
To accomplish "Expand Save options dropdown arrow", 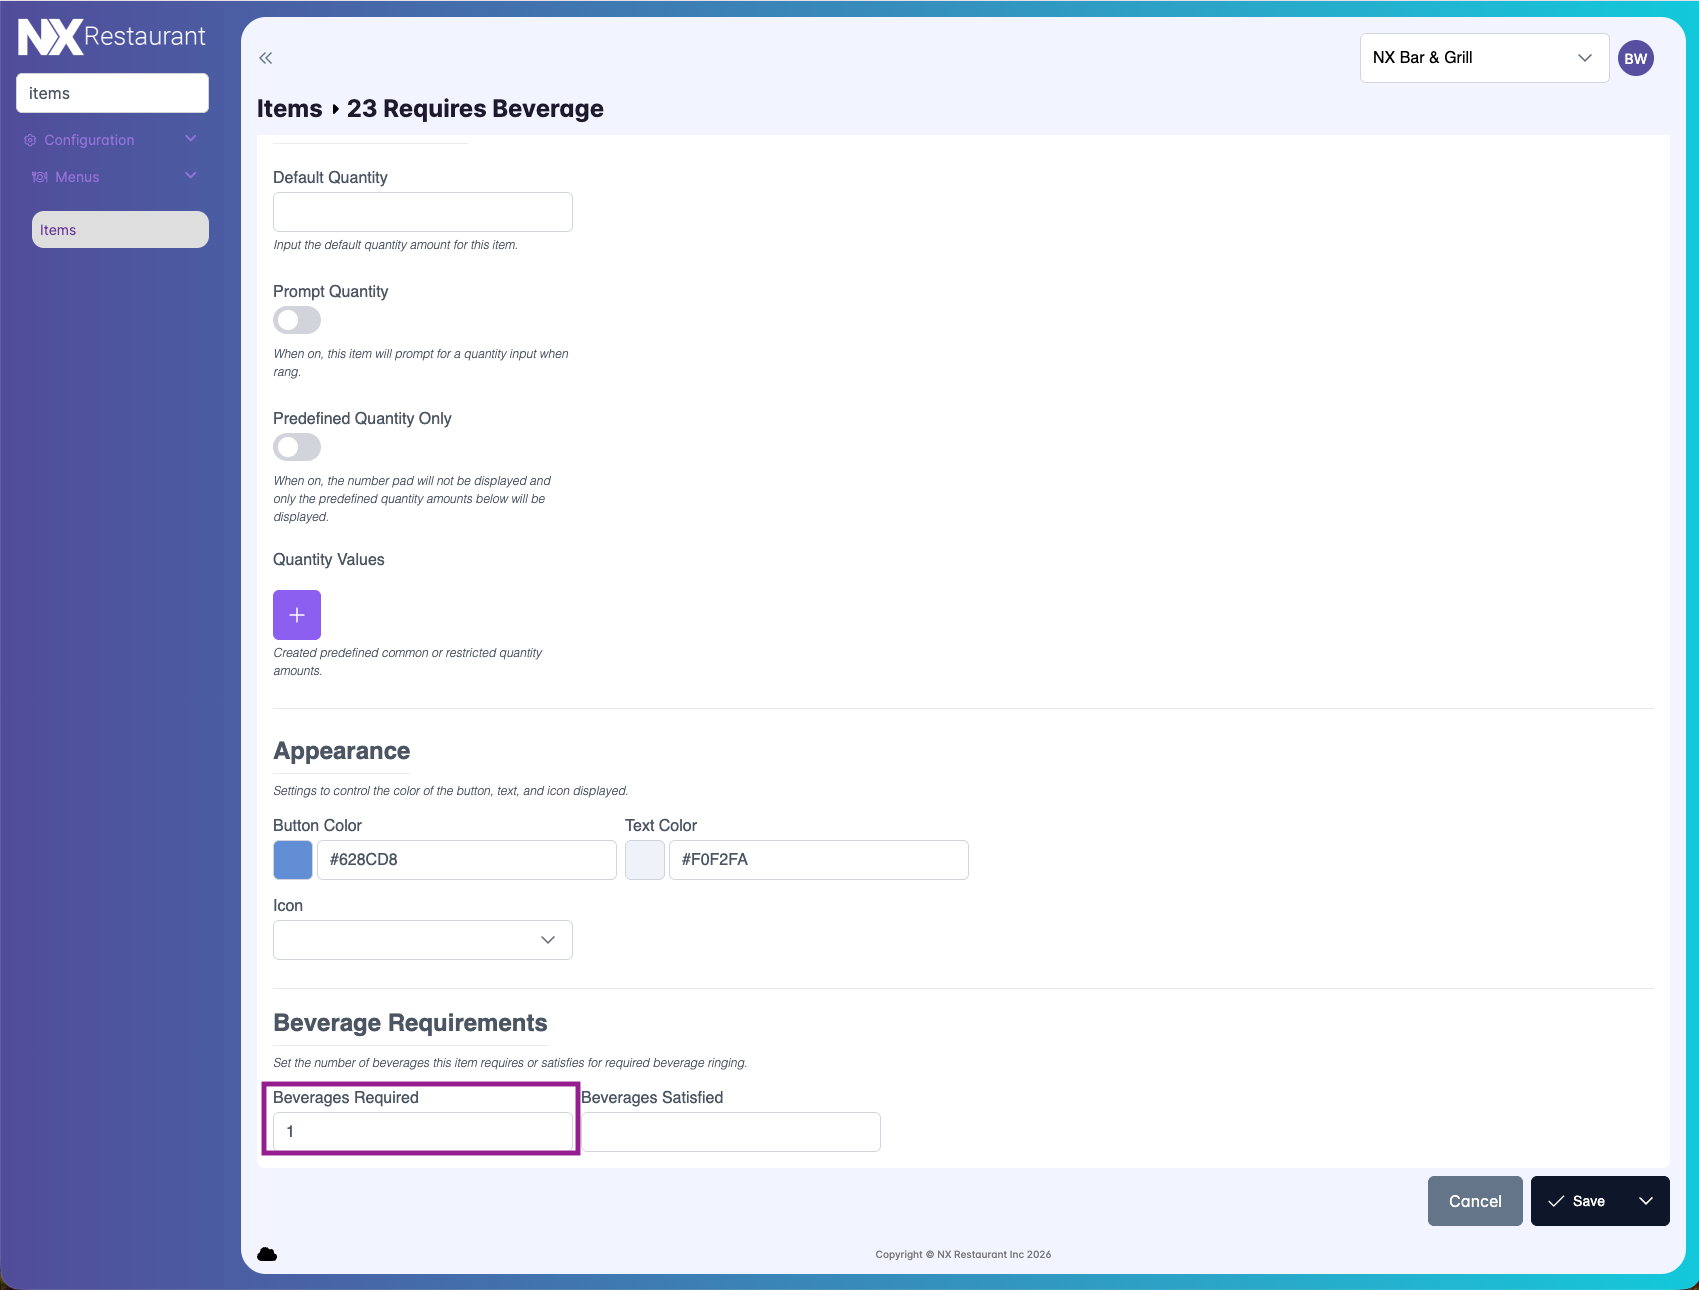I will point(1645,1201).
